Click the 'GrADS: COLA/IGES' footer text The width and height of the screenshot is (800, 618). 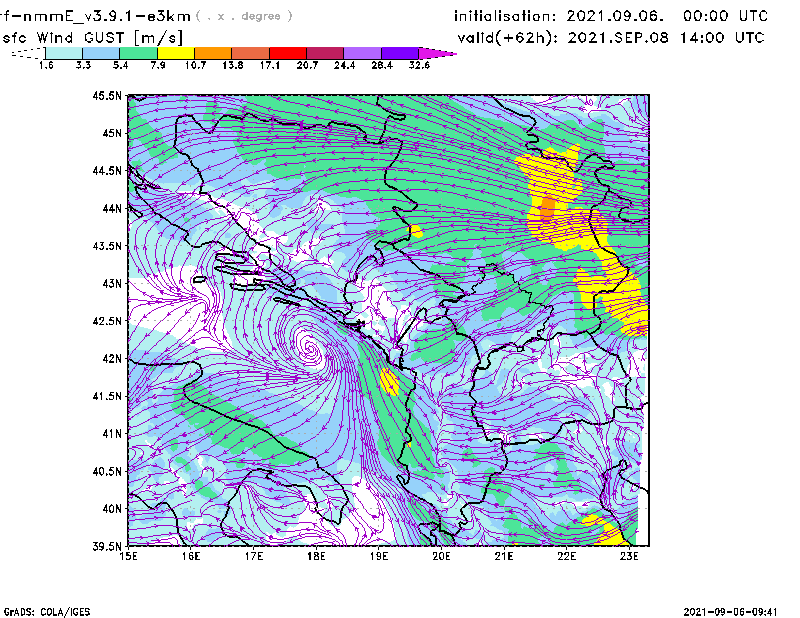click(x=47, y=612)
